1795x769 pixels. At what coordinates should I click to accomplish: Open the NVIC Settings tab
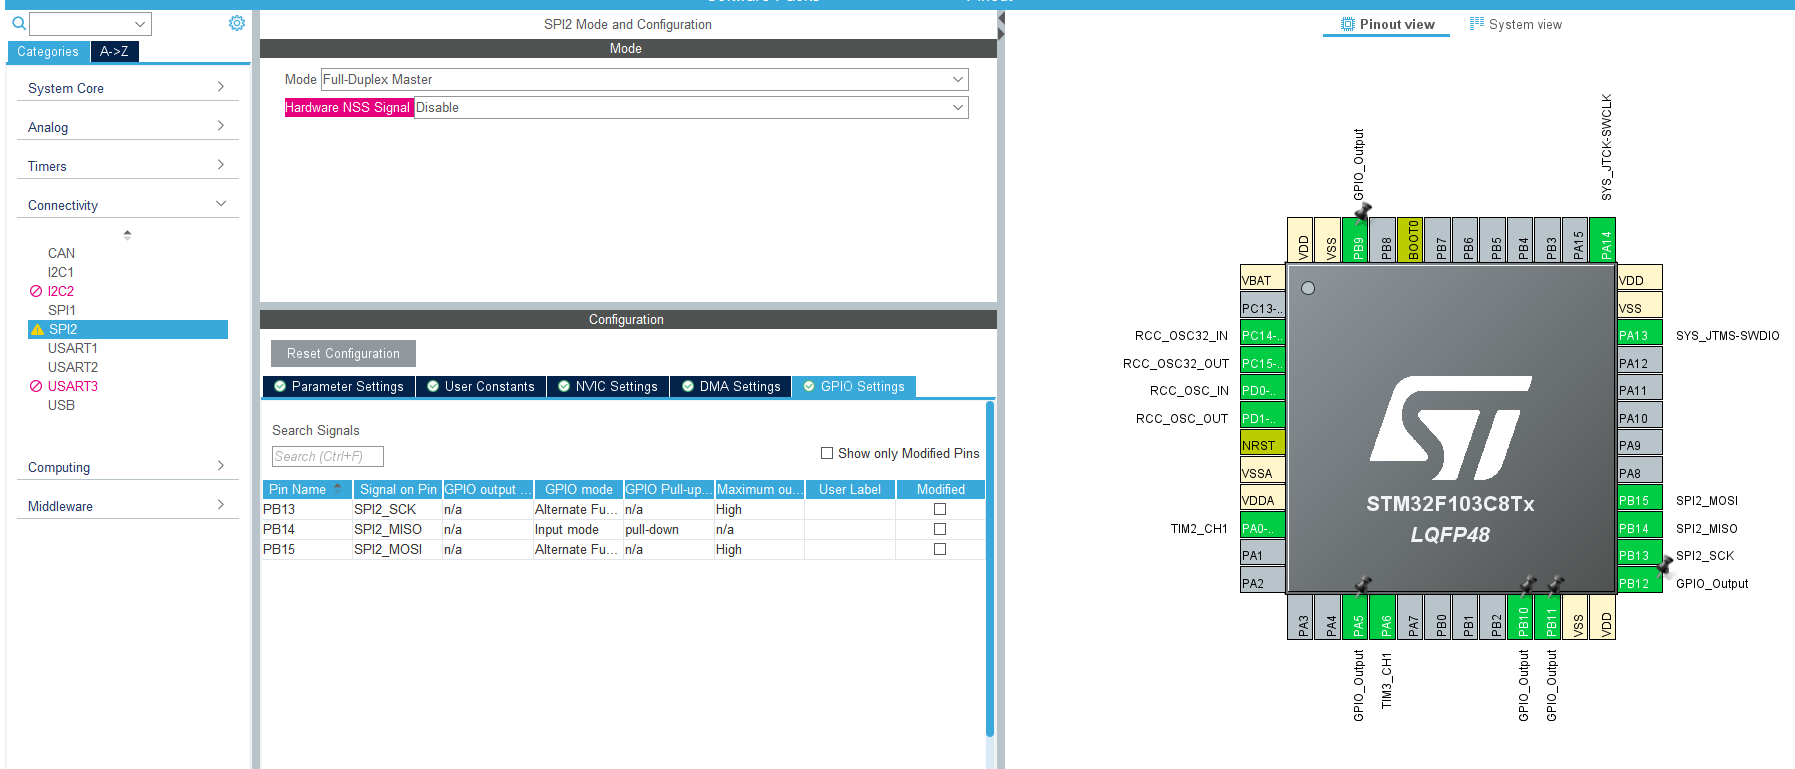(x=608, y=386)
